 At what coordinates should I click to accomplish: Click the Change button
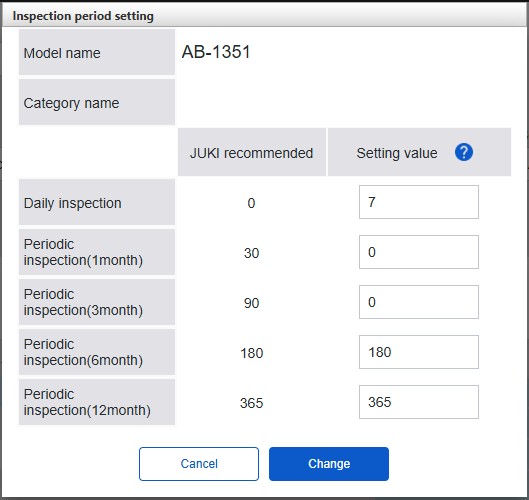(329, 464)
